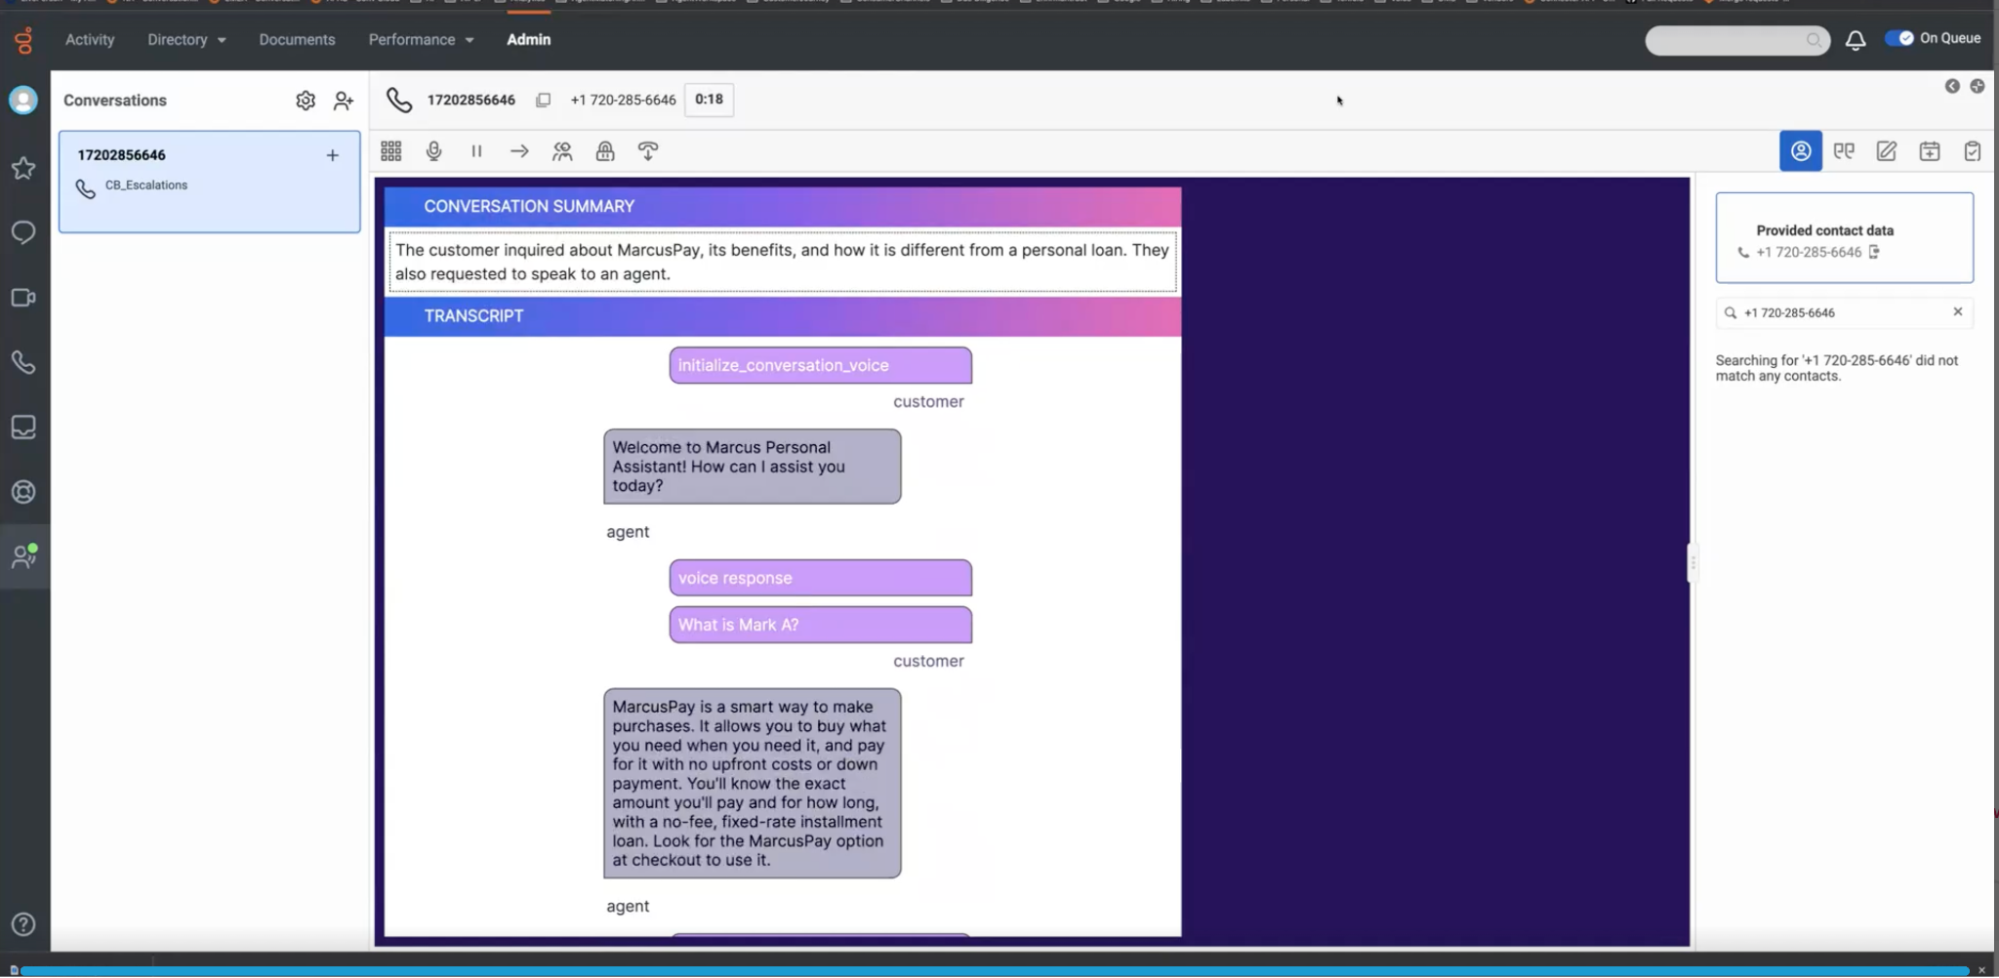
Task: Clear the contact search field
Action: click(x=1957, y=312)
